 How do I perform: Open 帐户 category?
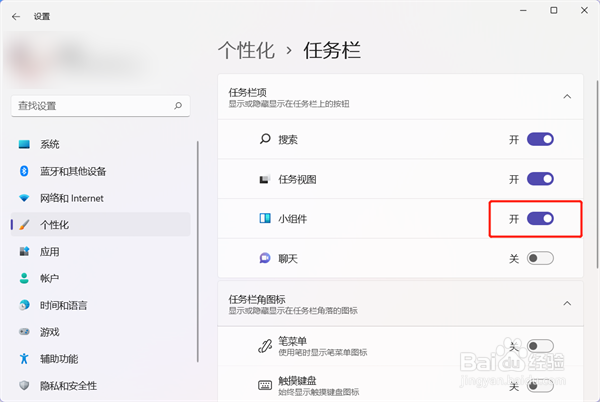101,278
